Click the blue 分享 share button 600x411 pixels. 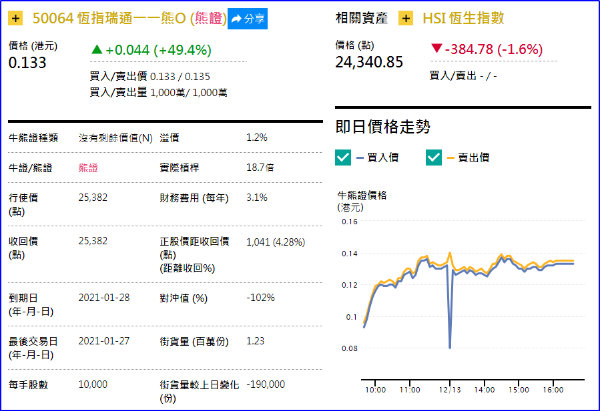[248, 18]
